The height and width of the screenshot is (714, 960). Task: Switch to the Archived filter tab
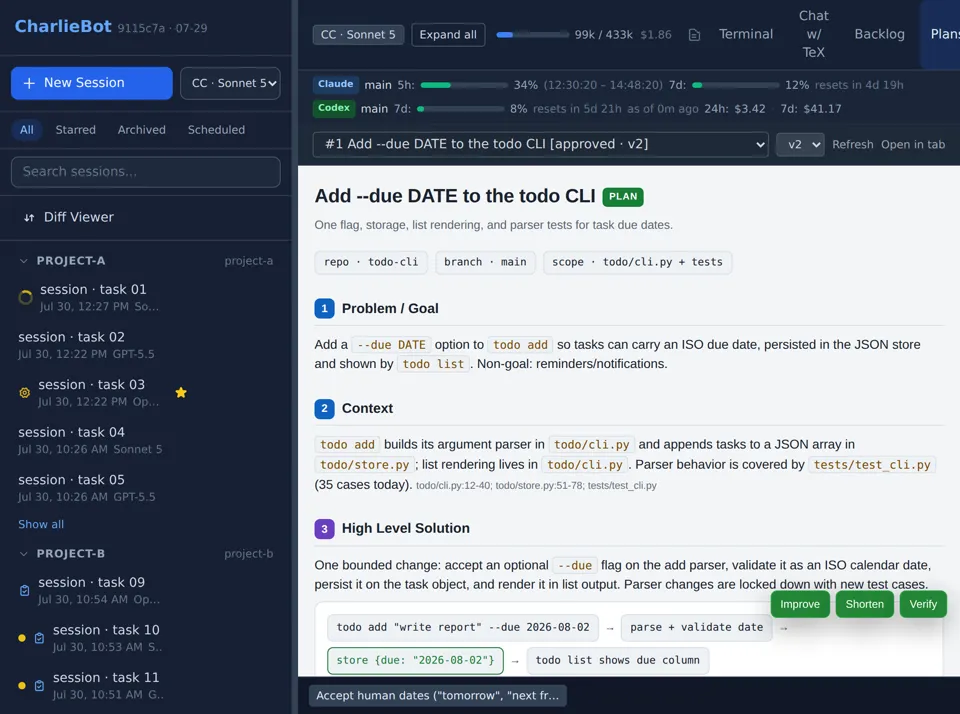141,130
